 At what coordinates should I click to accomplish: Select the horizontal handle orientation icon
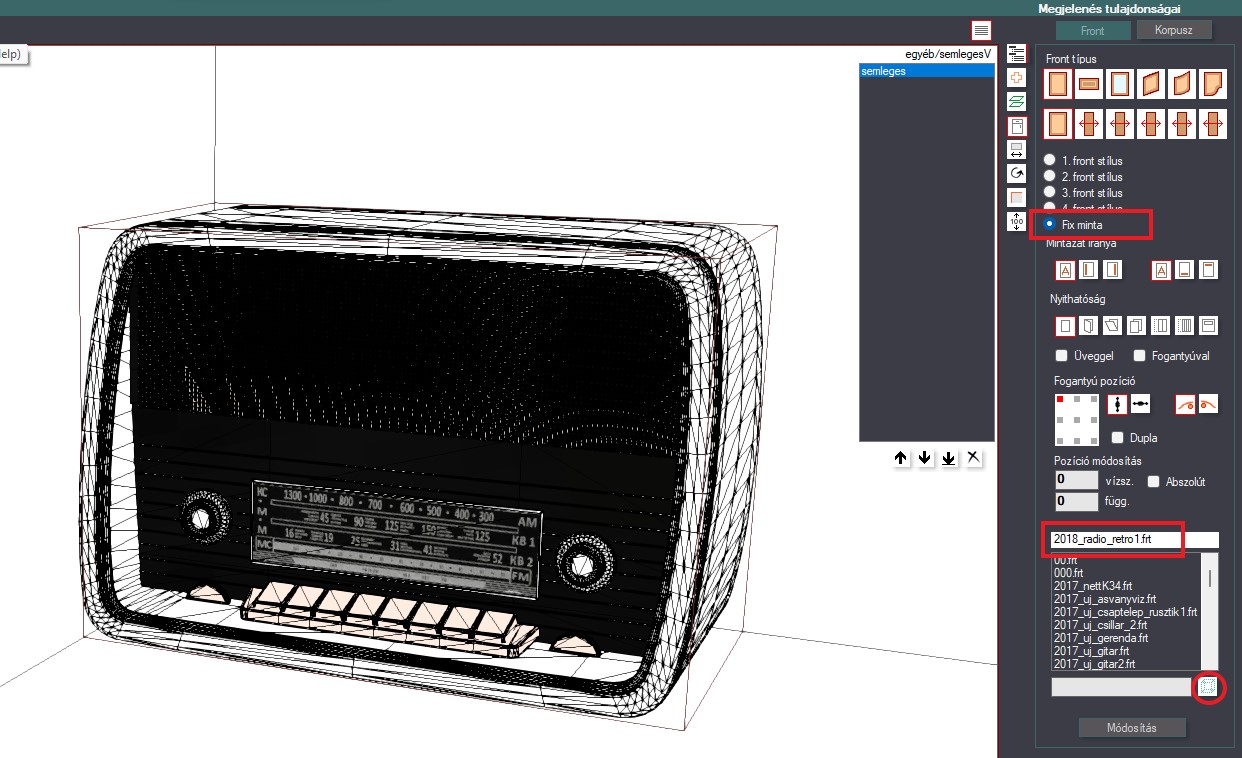1140,404
